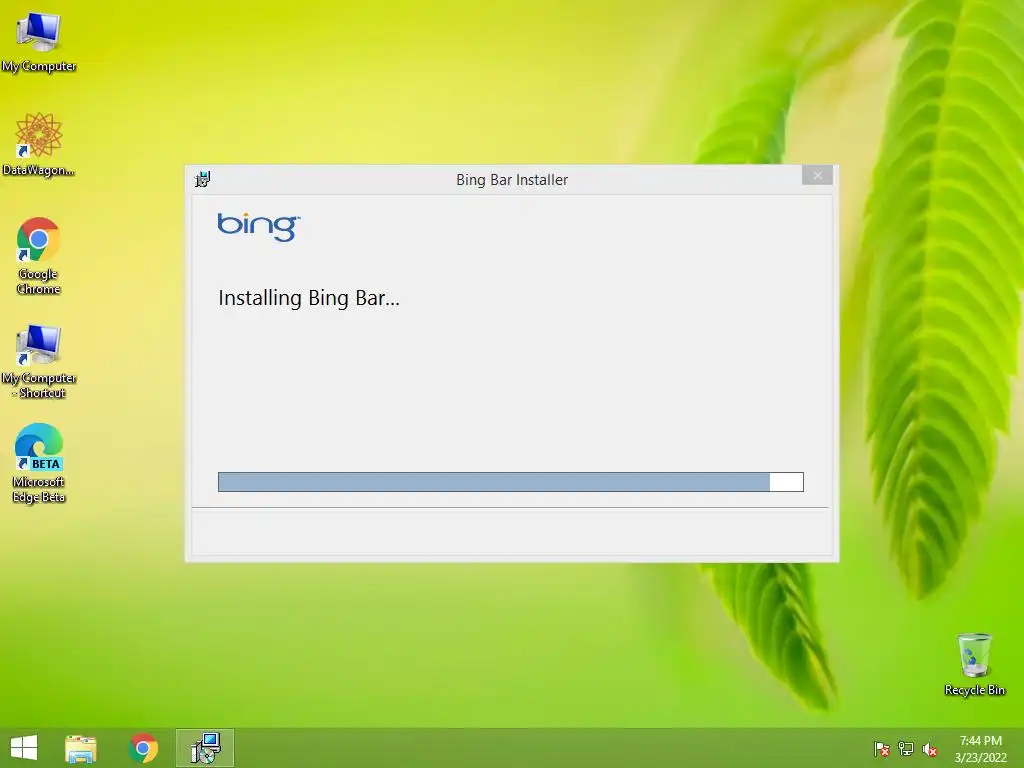Image resolution: width=1024 pixels, height=768 pixels.
Task: Open the My Computer desktop icon
Action: tap(39, 40)
